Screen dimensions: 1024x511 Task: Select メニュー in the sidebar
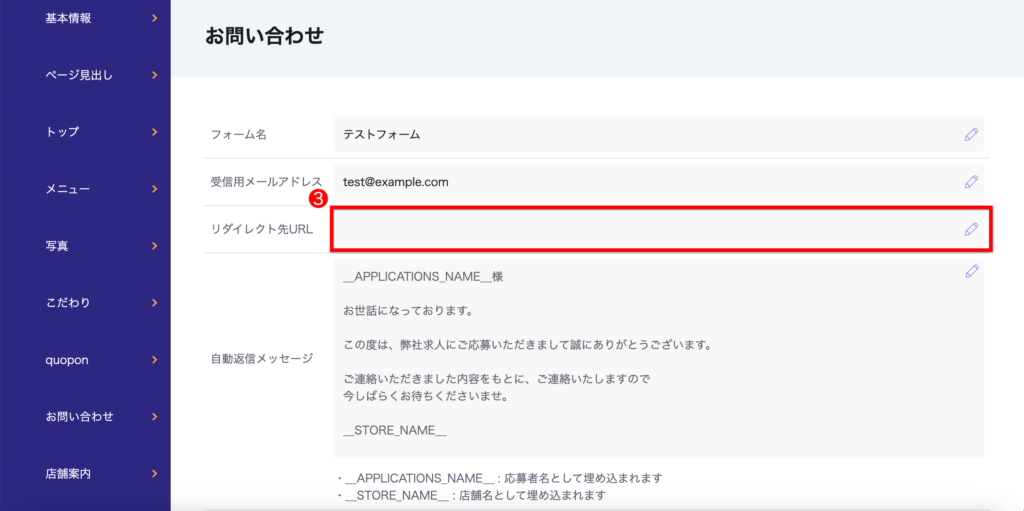coord(68,189)
